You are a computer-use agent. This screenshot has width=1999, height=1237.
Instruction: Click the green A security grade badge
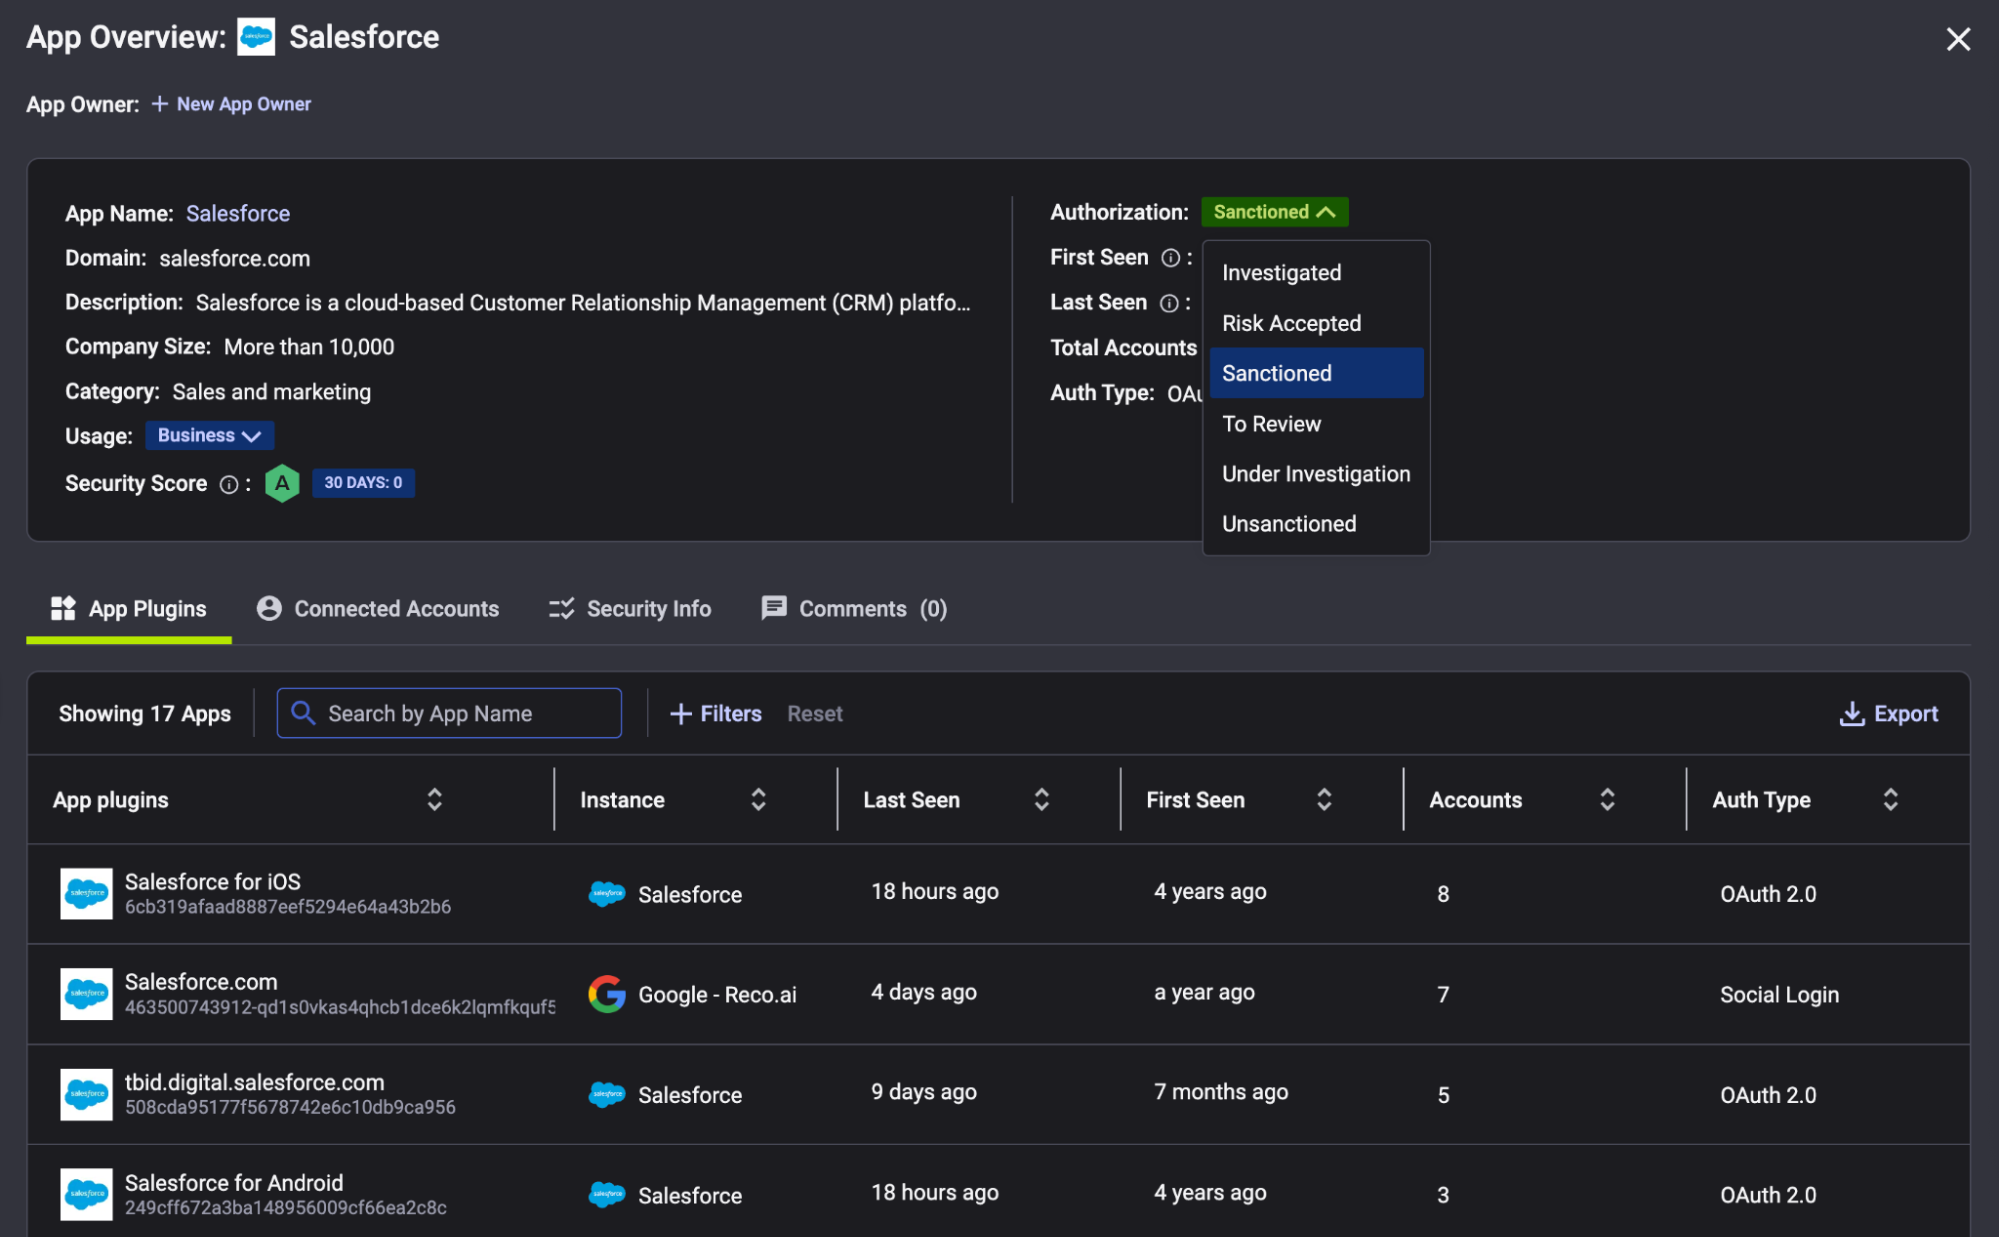coord(282,483)
